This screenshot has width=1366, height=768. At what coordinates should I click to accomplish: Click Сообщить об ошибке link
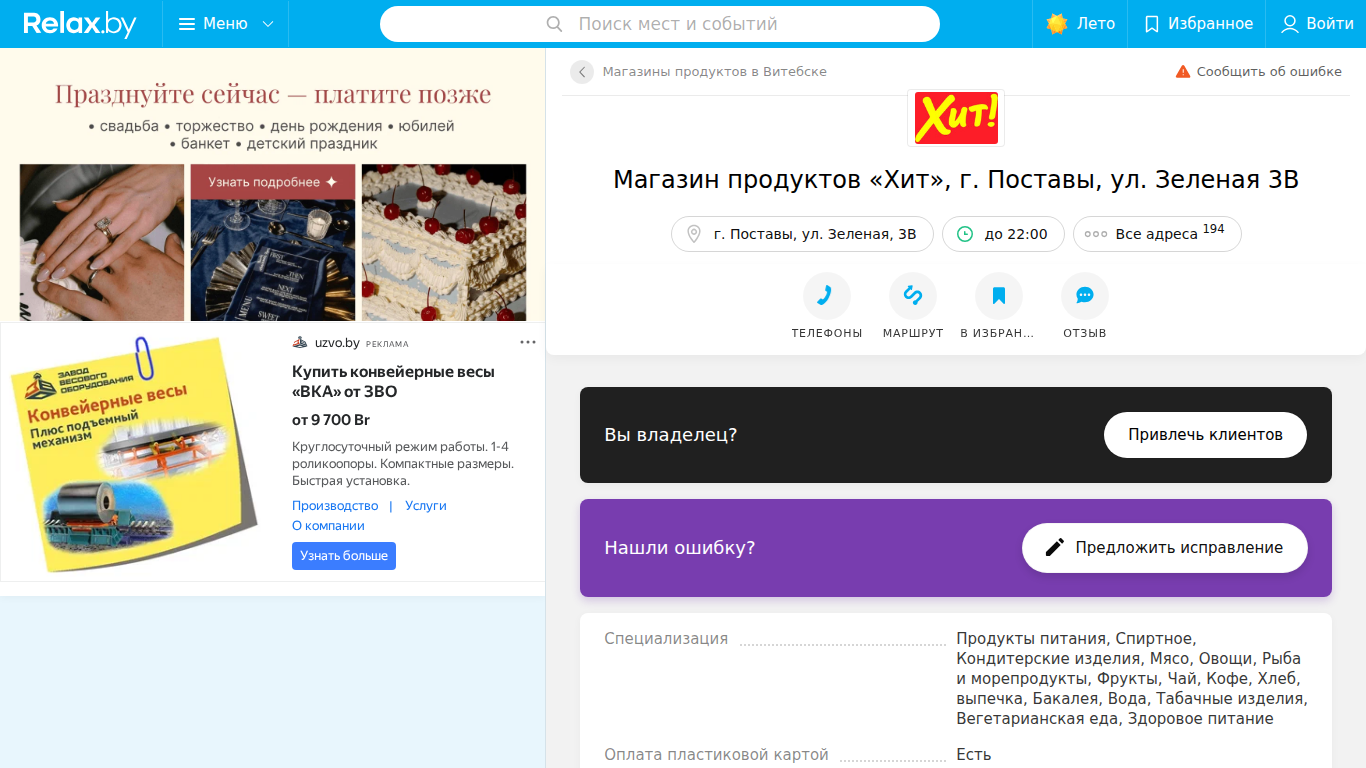tap(1269, 72)
